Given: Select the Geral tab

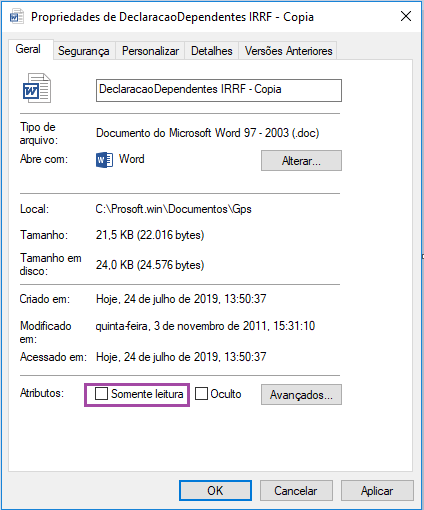Looking at the screenshot, I should pos(28,49).
